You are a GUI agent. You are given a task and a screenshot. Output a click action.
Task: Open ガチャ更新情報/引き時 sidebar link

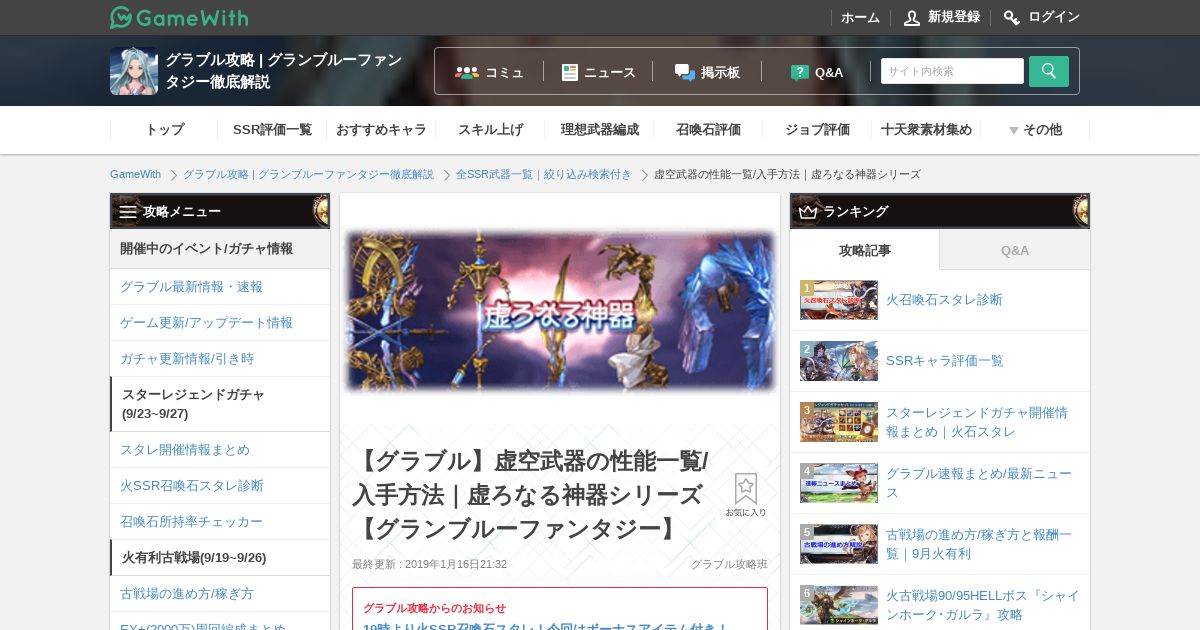(x=220, y=359)
